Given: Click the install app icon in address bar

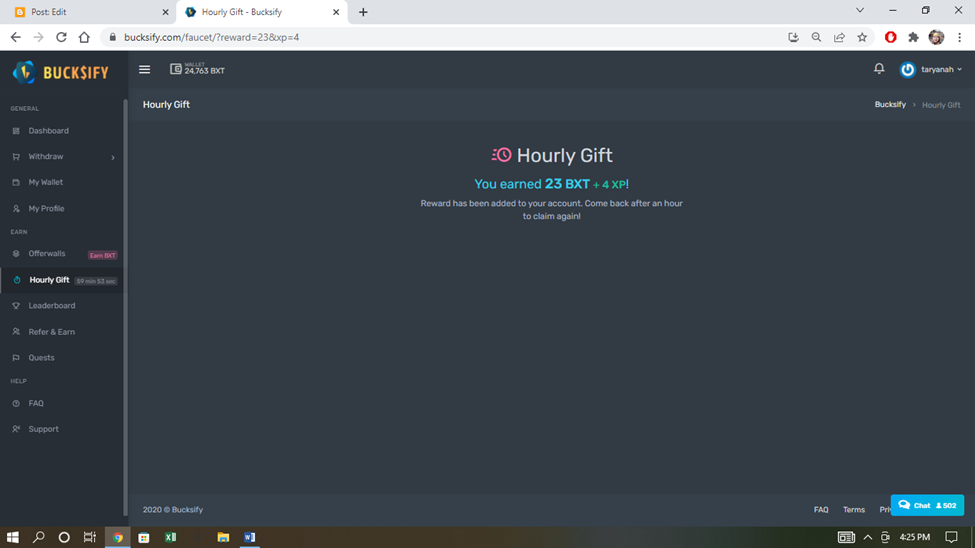Looking at the screenshot, I should click(793, 37).
